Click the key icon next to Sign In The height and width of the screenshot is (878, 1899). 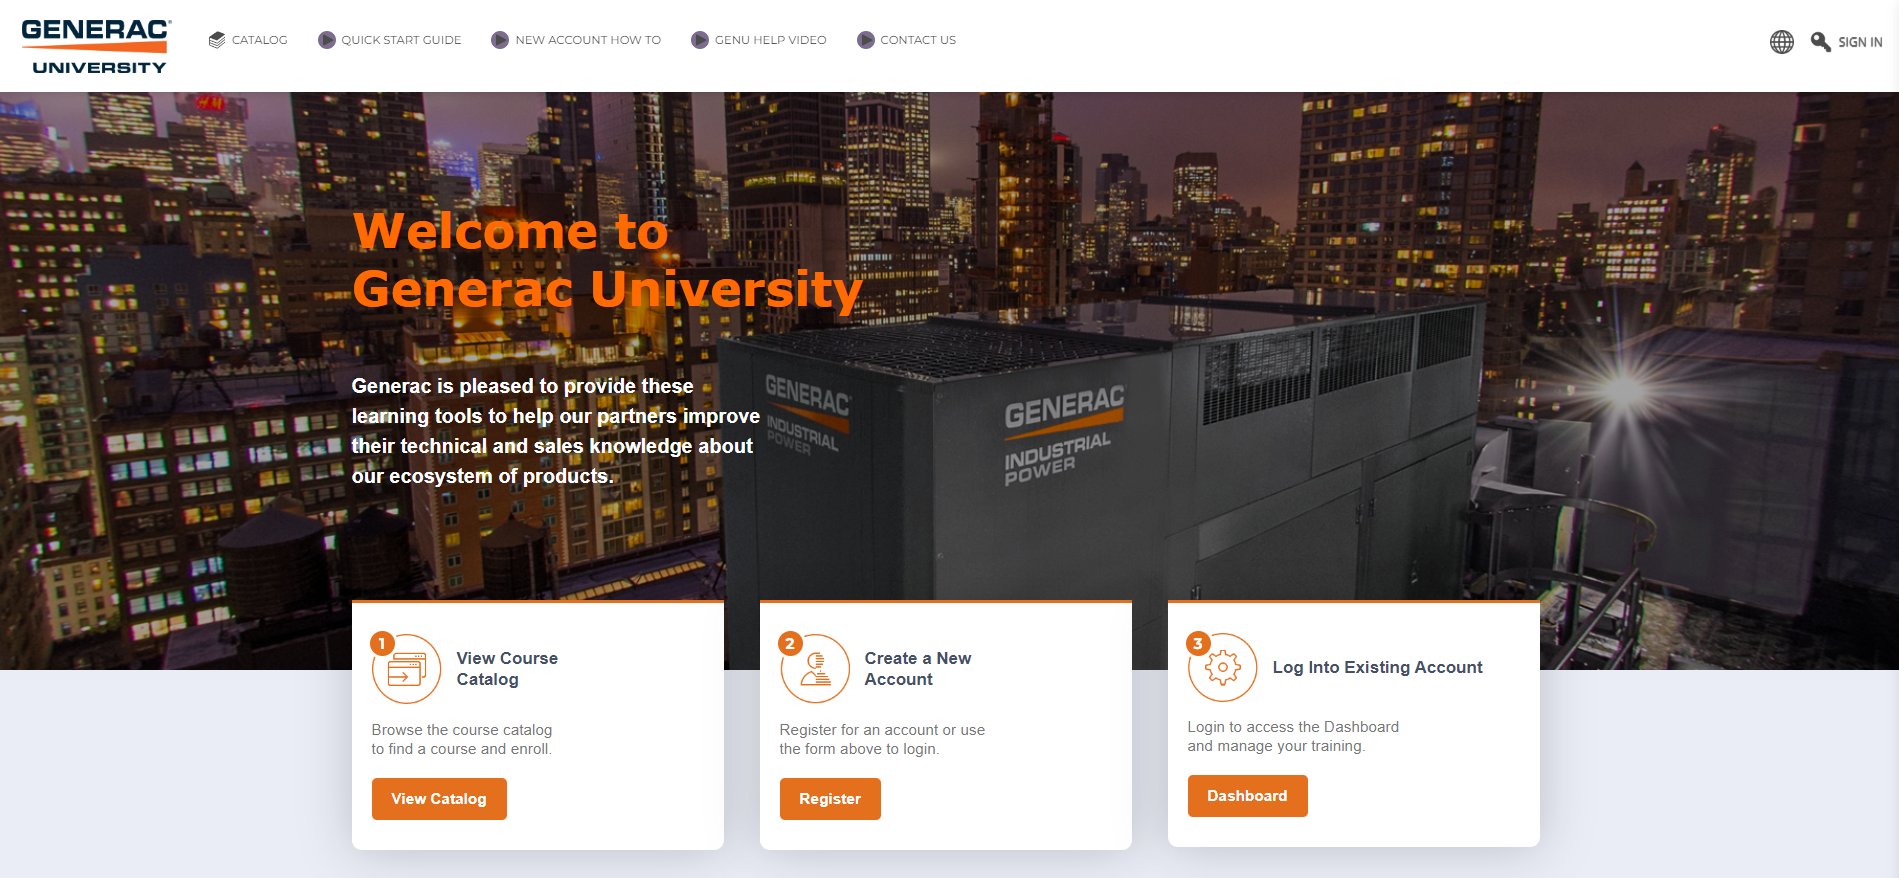(1820, 42)
